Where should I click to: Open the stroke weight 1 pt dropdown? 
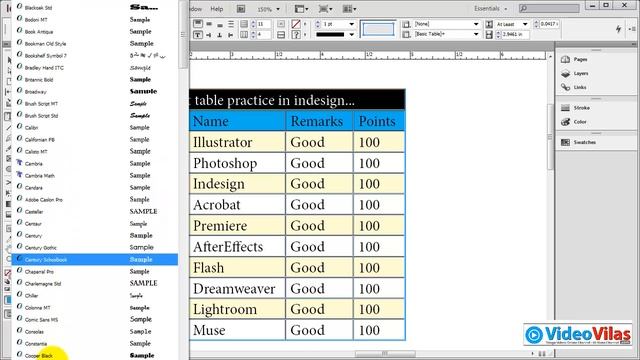(x=351, y=24)
